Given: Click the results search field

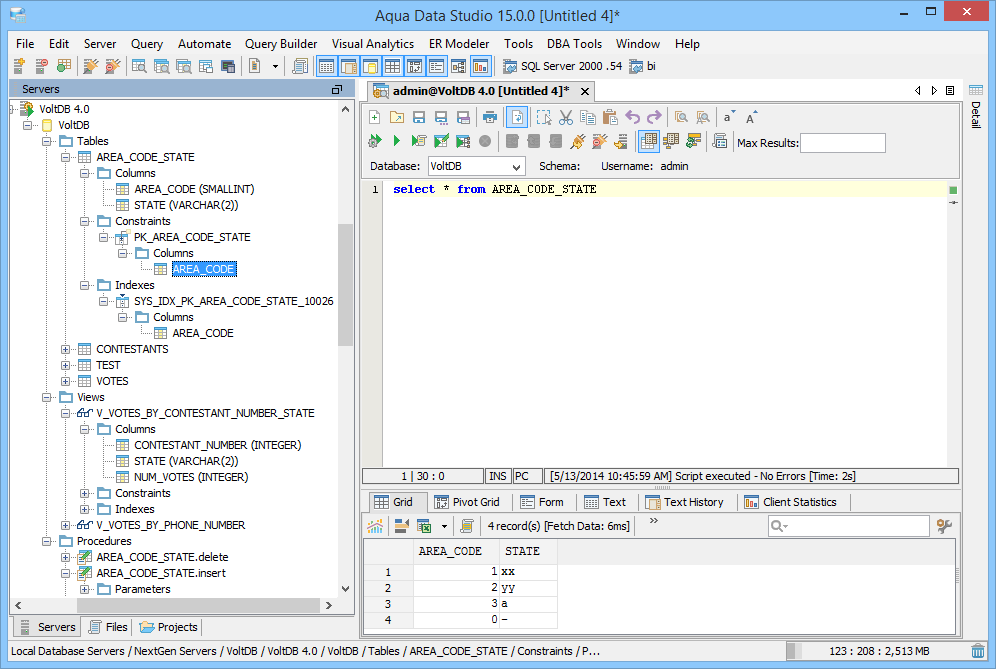Looking at the screenshot, I should tap(849, 526).
